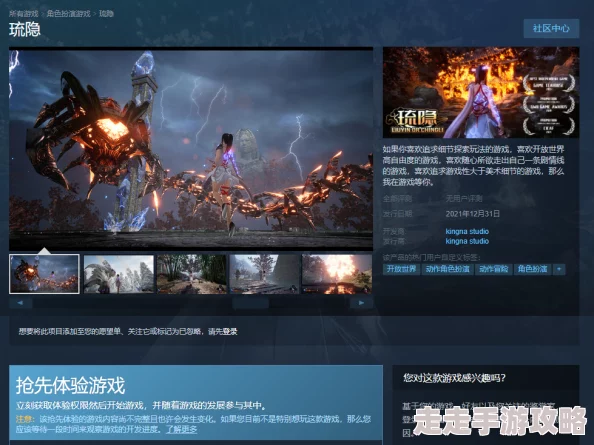
Task: Click the left arrow of the screenshot carousel
Action: pyautogui.click(x=20, y=303)
